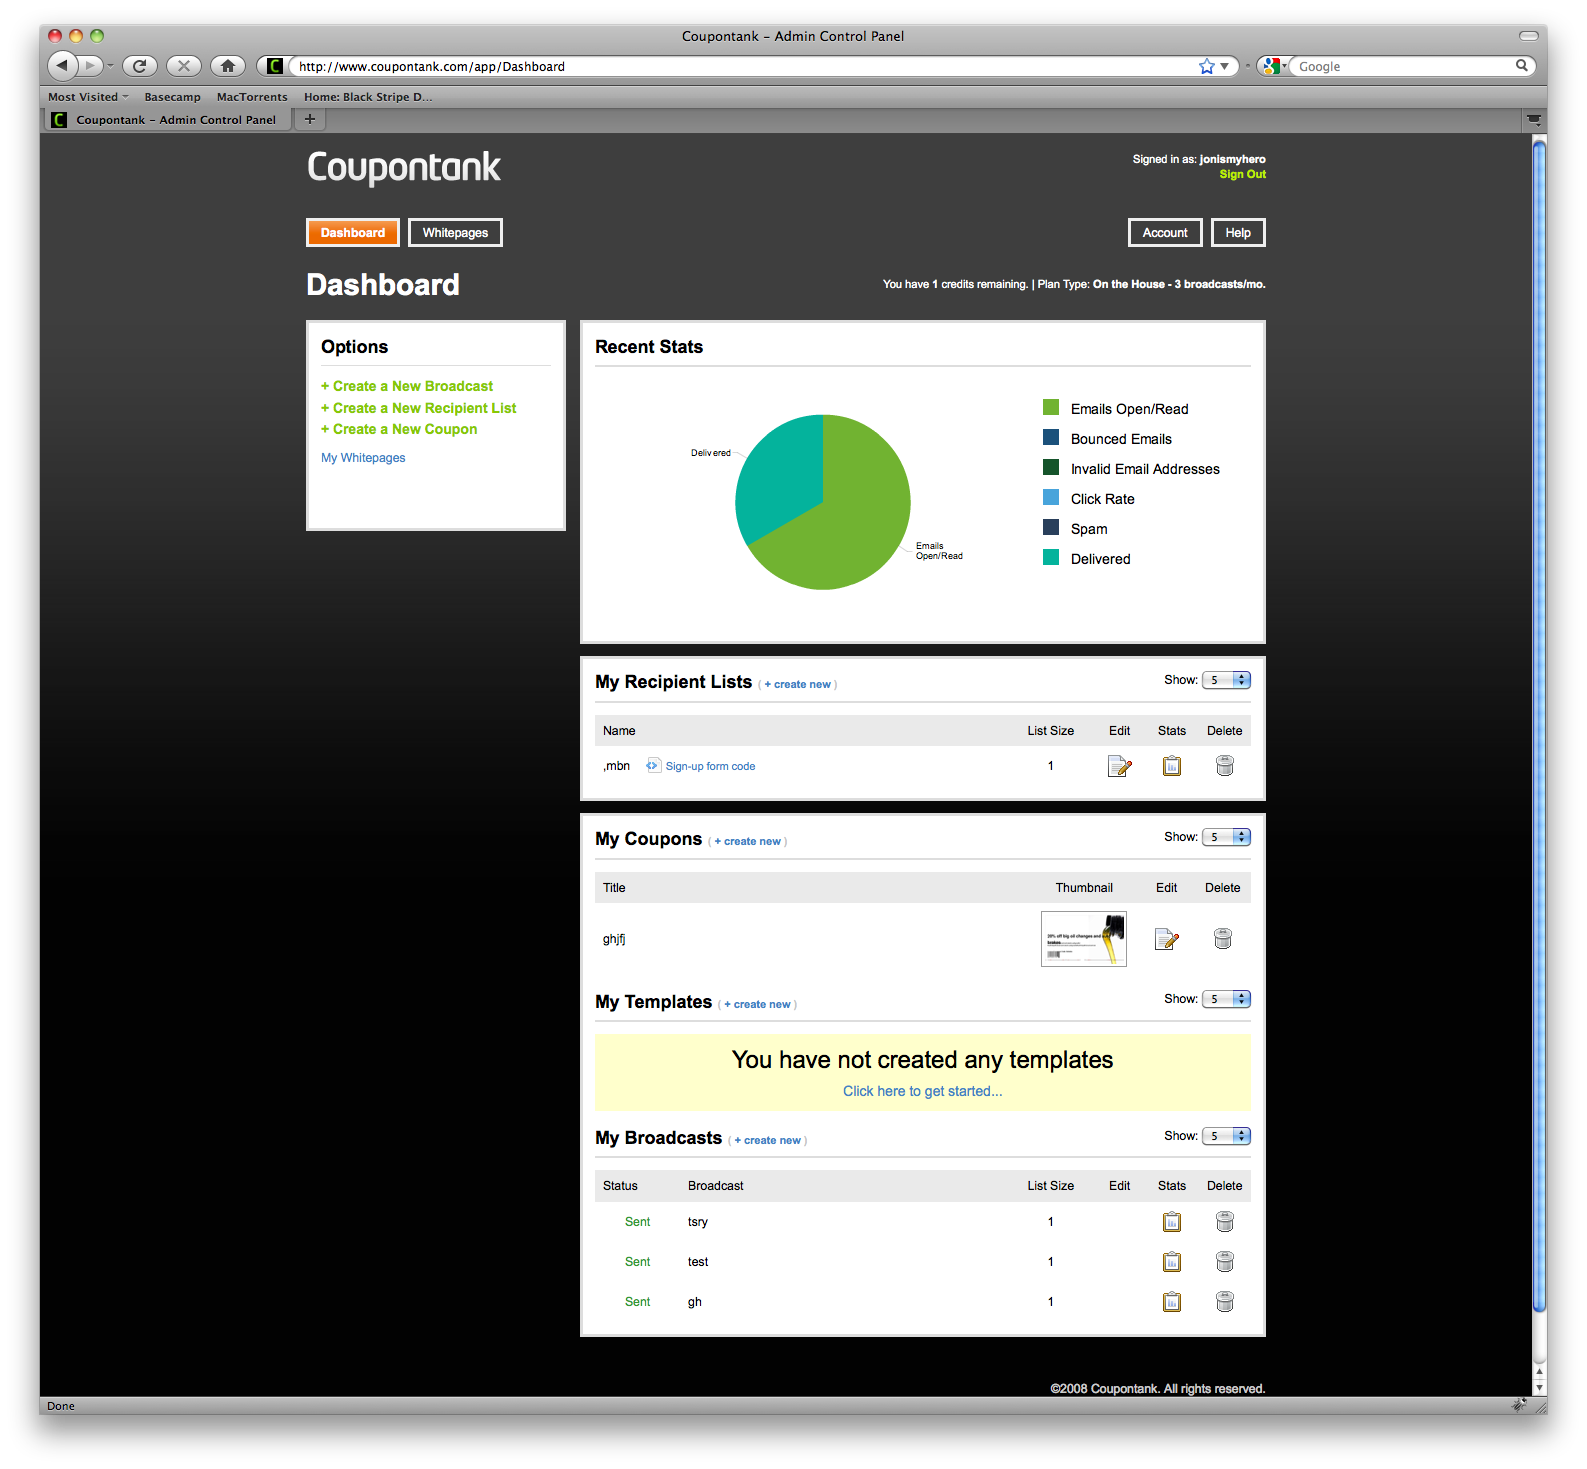Open the bookmark star dropdown arrow
Image resolution: width=1587 pixels, height=1469 pixels.
(x=1225, y=66)
